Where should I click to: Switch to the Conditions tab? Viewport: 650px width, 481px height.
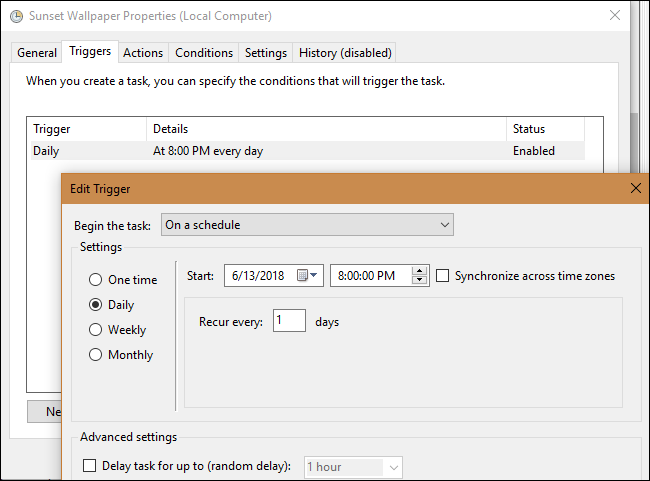[x=204, y=53]
